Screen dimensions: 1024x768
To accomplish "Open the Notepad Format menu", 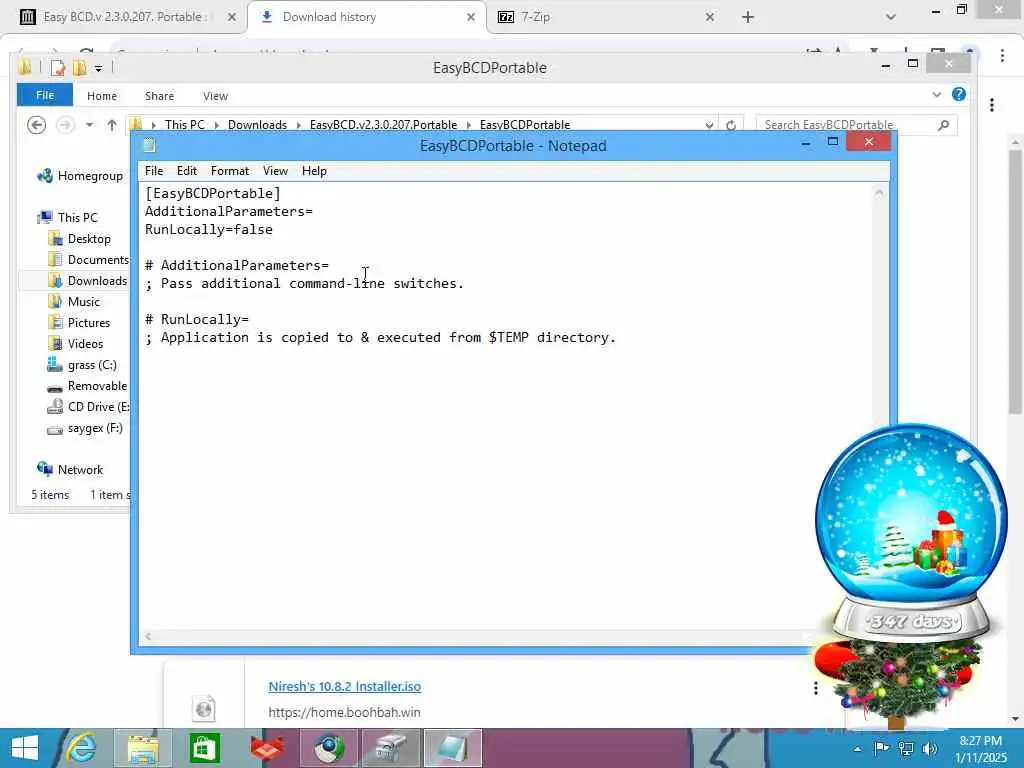I will [230, 171].
